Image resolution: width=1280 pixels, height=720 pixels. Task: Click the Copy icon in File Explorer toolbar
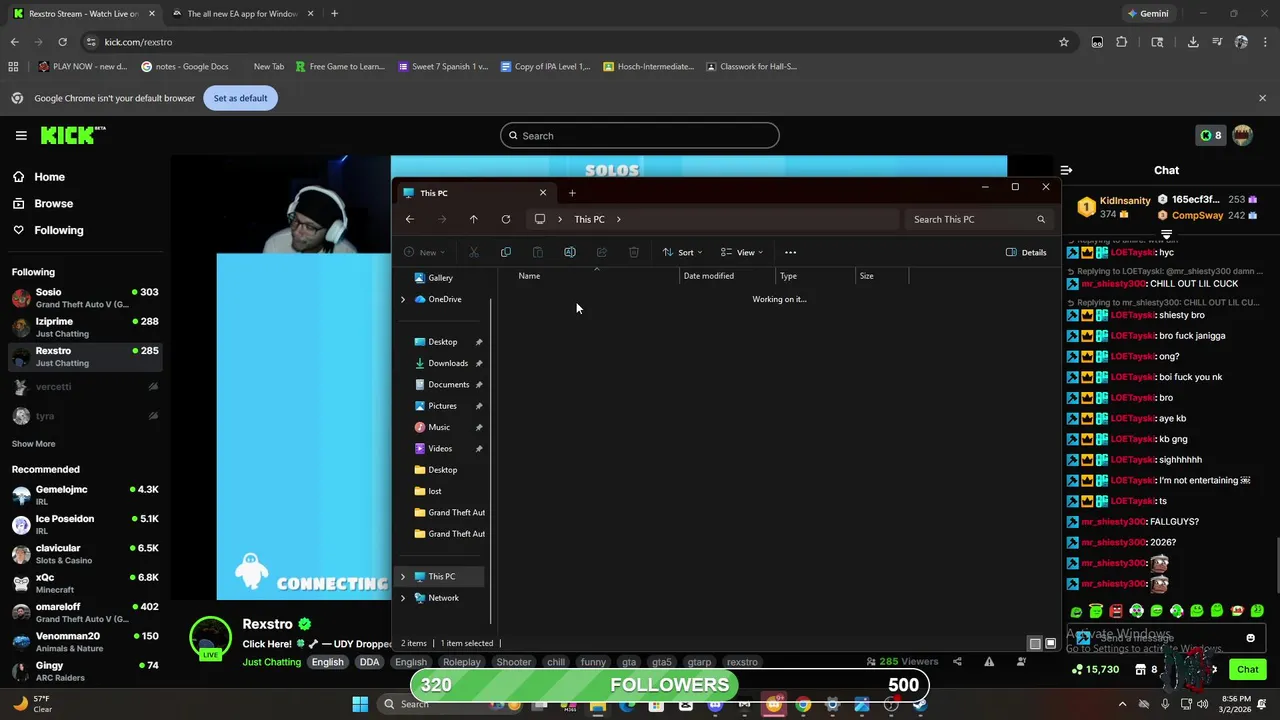(506, 252)
